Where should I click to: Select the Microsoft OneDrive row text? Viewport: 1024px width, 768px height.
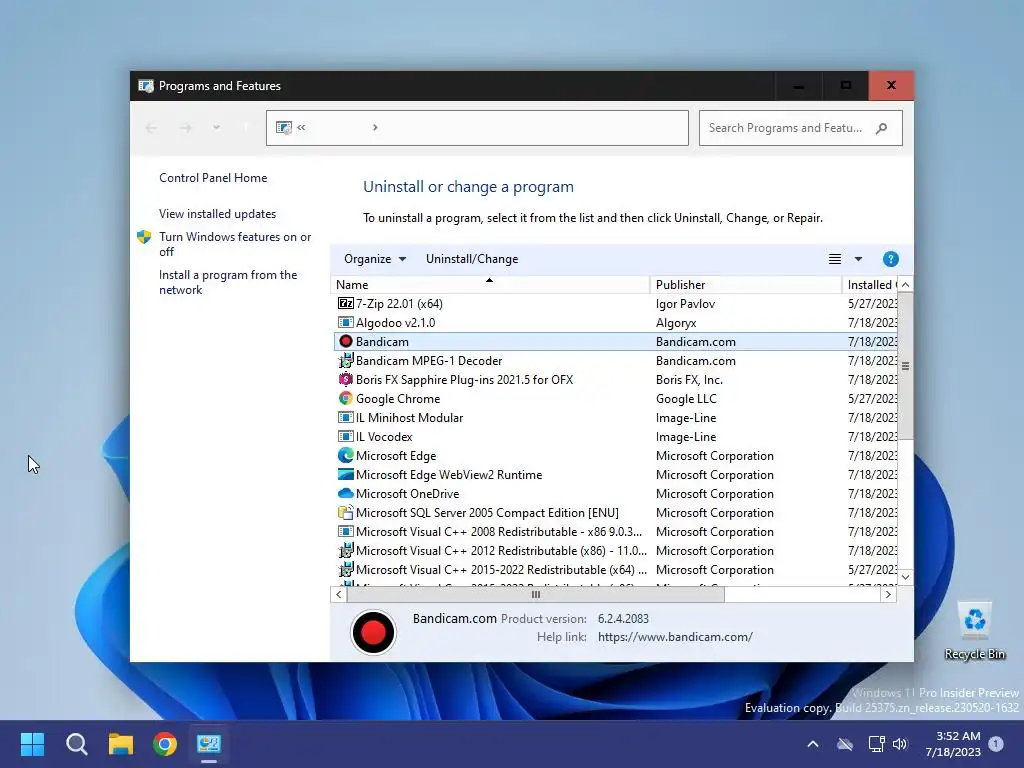[408, 494]
